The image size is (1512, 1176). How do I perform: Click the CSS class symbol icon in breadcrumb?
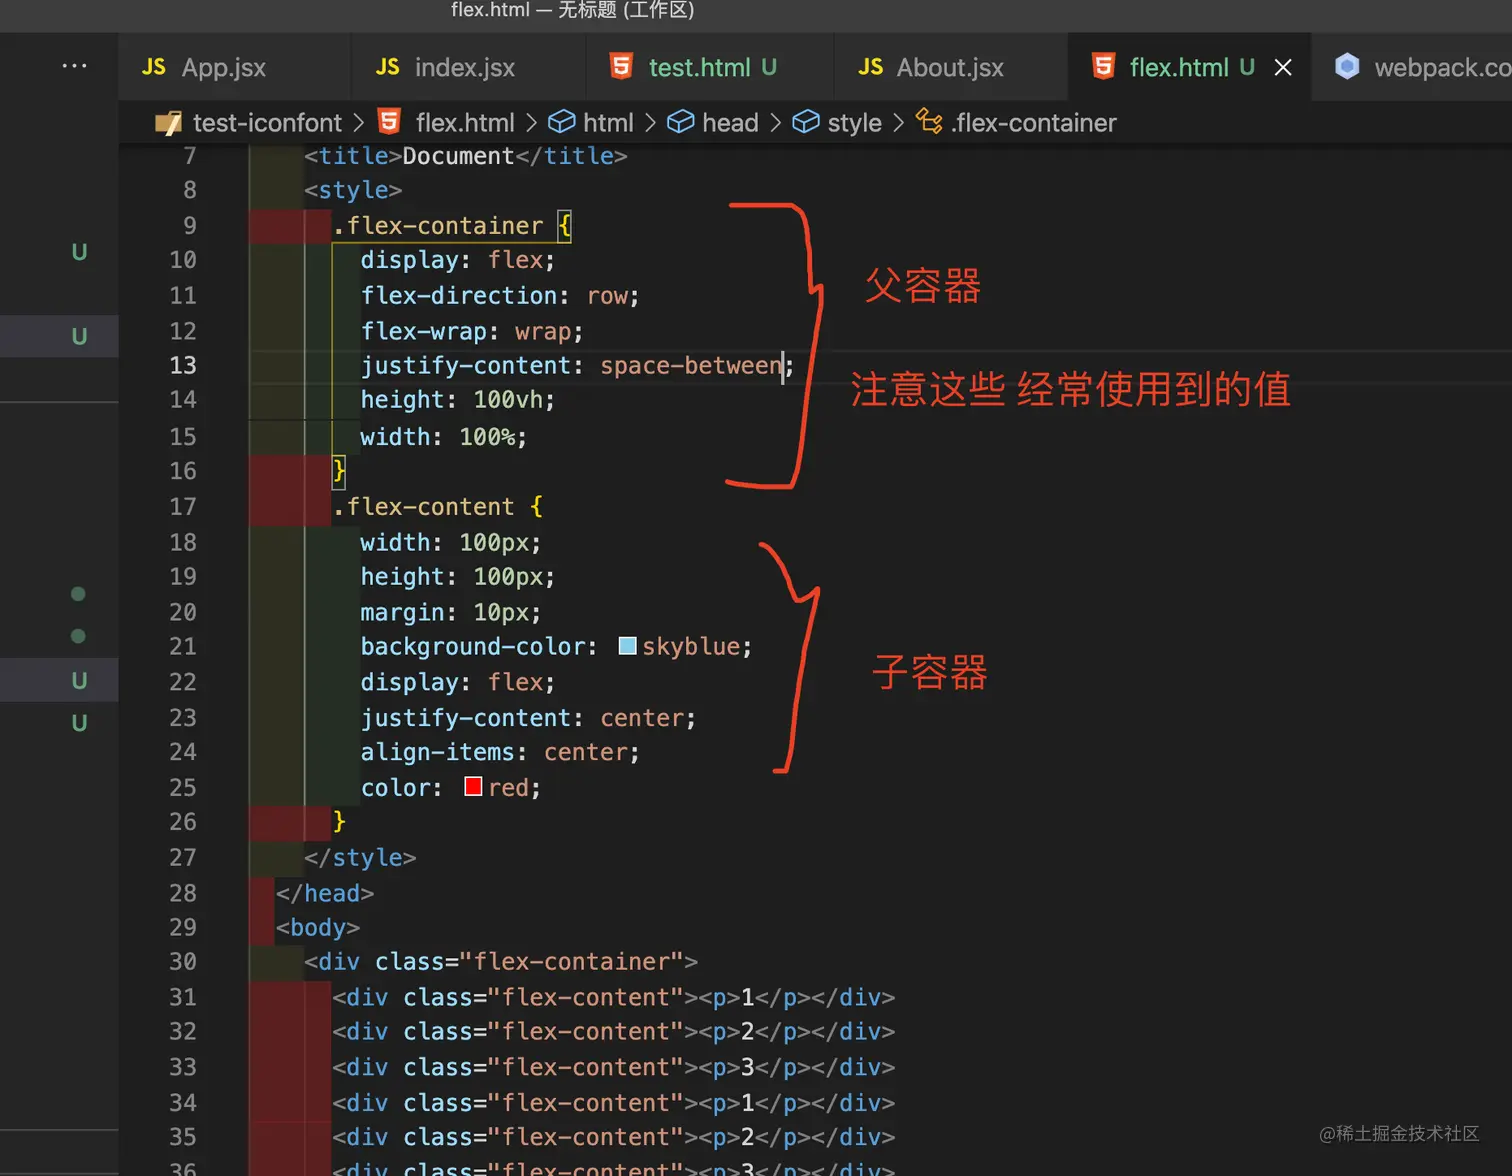(929, 122)
